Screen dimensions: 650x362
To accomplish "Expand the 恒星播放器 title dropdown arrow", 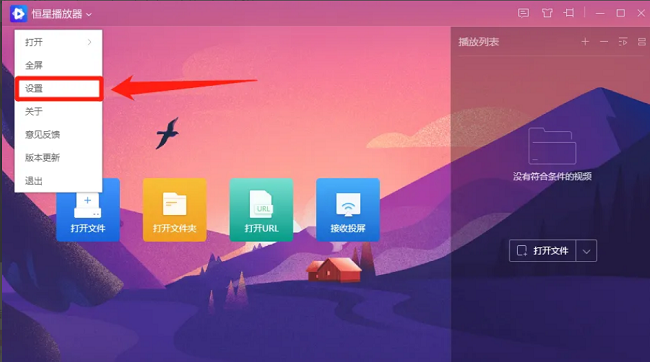I will pyautogui.click(x=89, y=15).
